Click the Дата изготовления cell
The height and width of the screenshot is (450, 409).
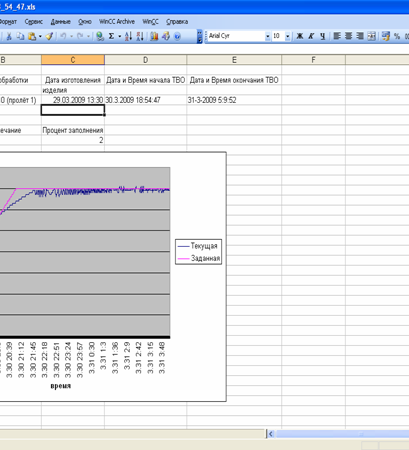click(73, 80)
